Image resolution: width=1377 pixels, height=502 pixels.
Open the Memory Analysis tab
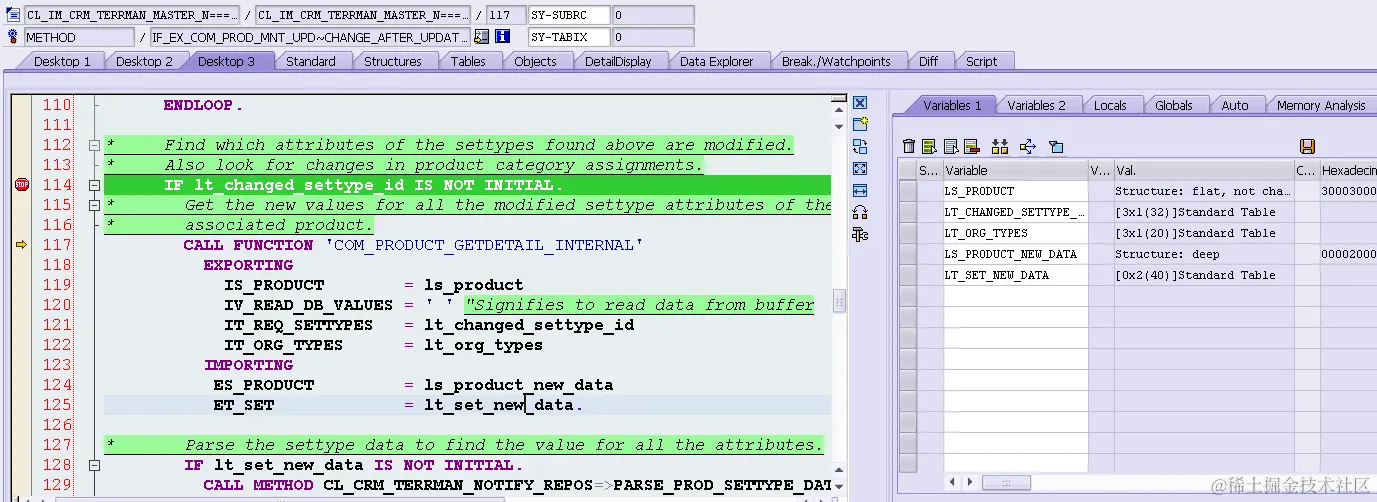click(x=1321, y=105)
